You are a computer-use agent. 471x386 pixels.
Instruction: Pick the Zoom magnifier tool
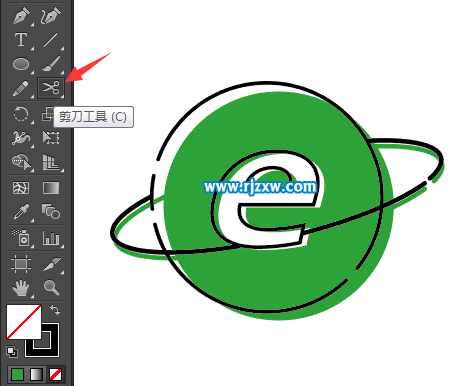(51, 287)
